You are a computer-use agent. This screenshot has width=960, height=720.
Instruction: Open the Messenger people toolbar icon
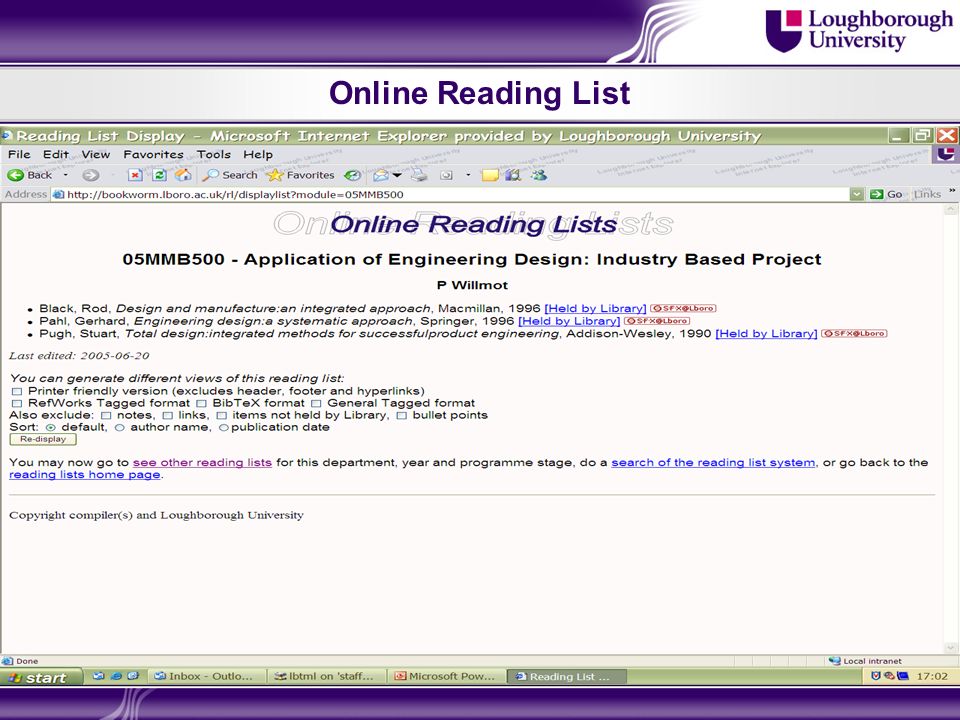[x=539, y=175]
